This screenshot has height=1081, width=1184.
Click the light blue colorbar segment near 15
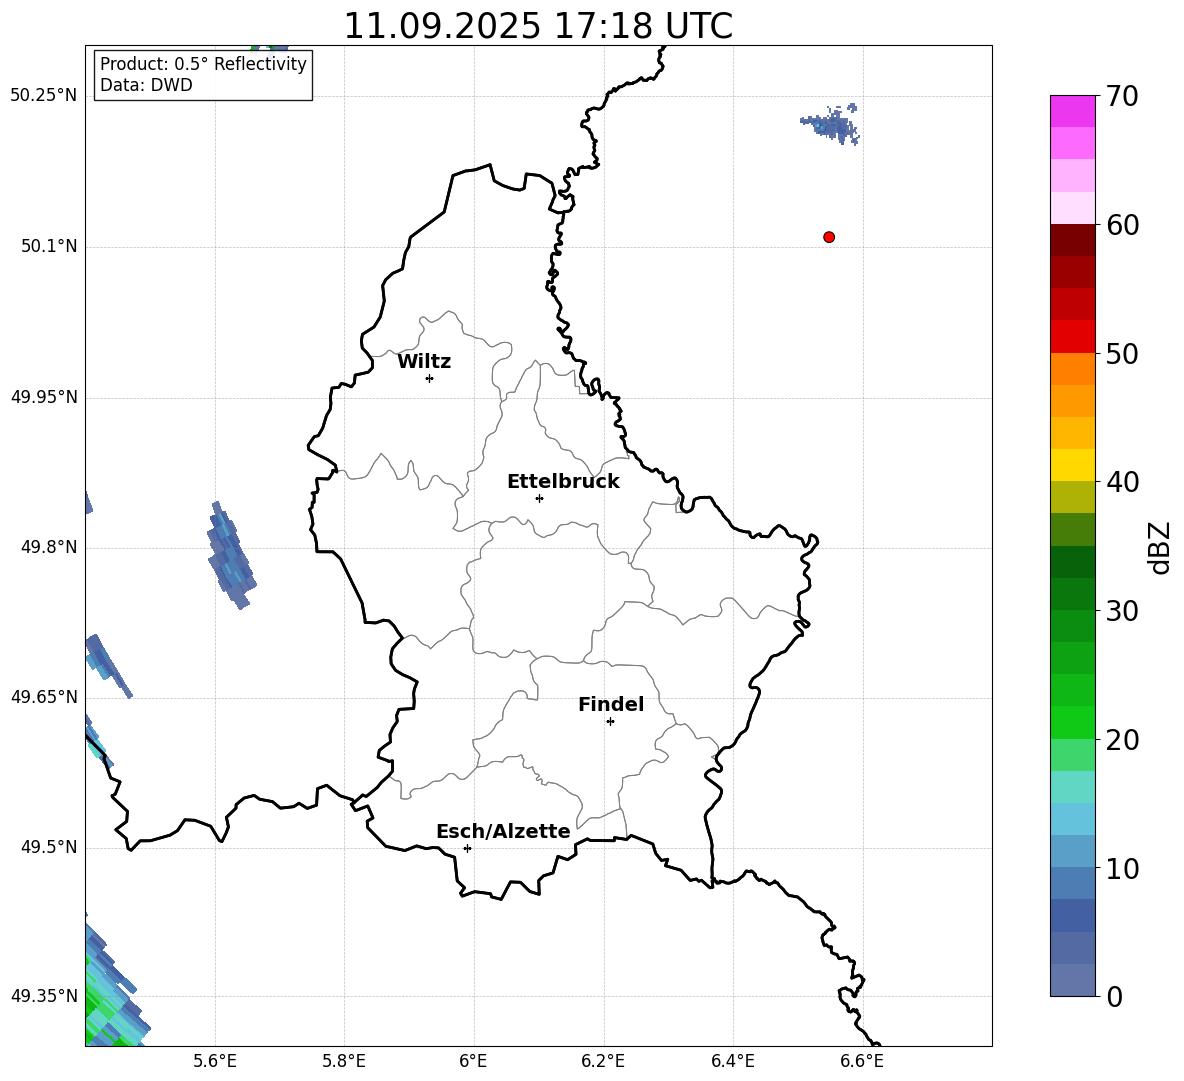tap(1073, 819)
